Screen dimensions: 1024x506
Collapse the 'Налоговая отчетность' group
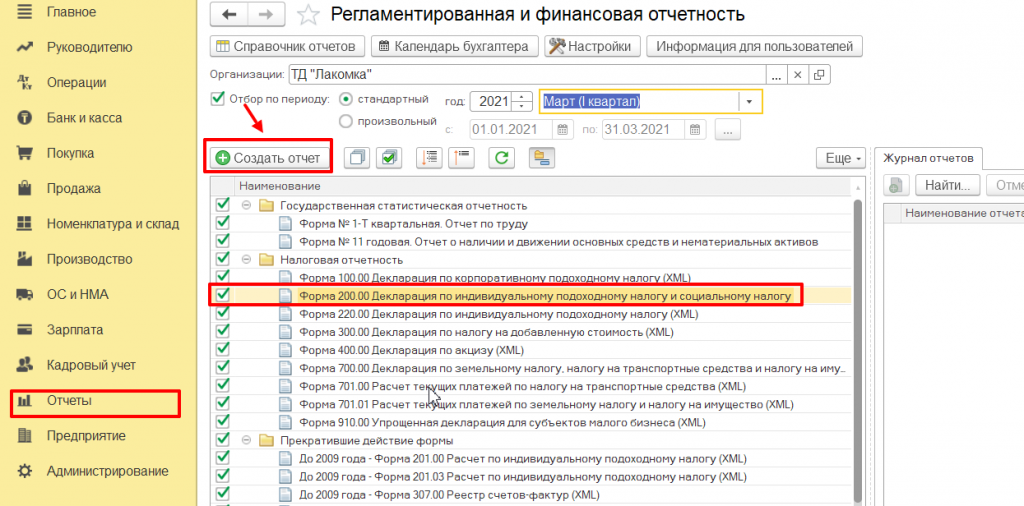(x=246, y=259)
